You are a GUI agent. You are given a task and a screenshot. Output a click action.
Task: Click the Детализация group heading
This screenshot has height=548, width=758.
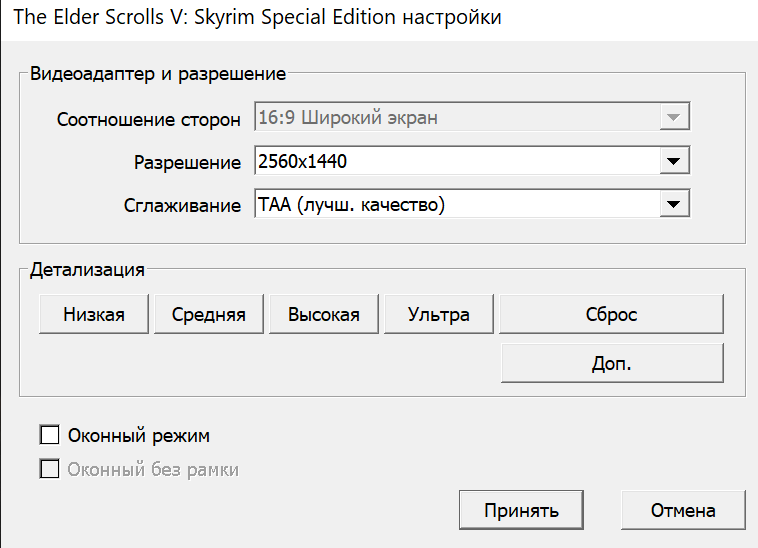87,270
